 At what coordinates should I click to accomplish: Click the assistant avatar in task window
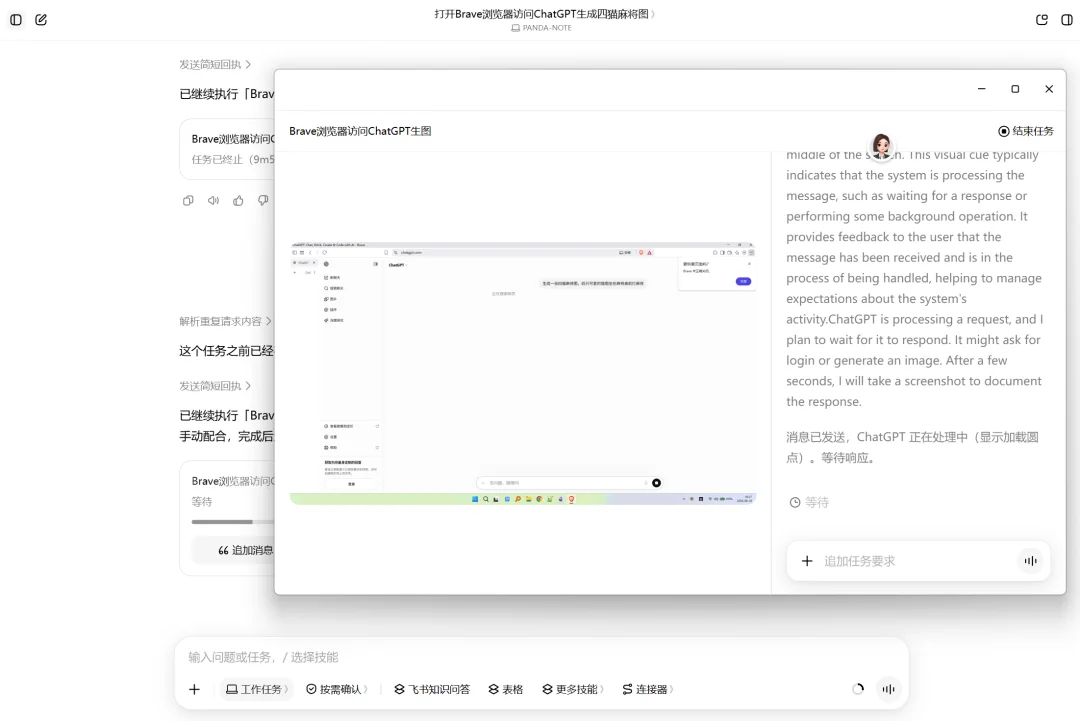click(x=882, y=146)
